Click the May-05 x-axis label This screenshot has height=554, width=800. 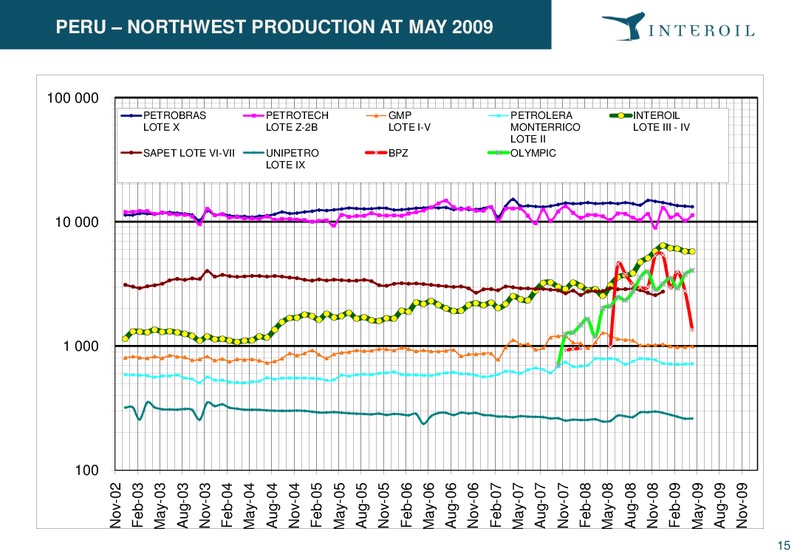tap(340, 506)
